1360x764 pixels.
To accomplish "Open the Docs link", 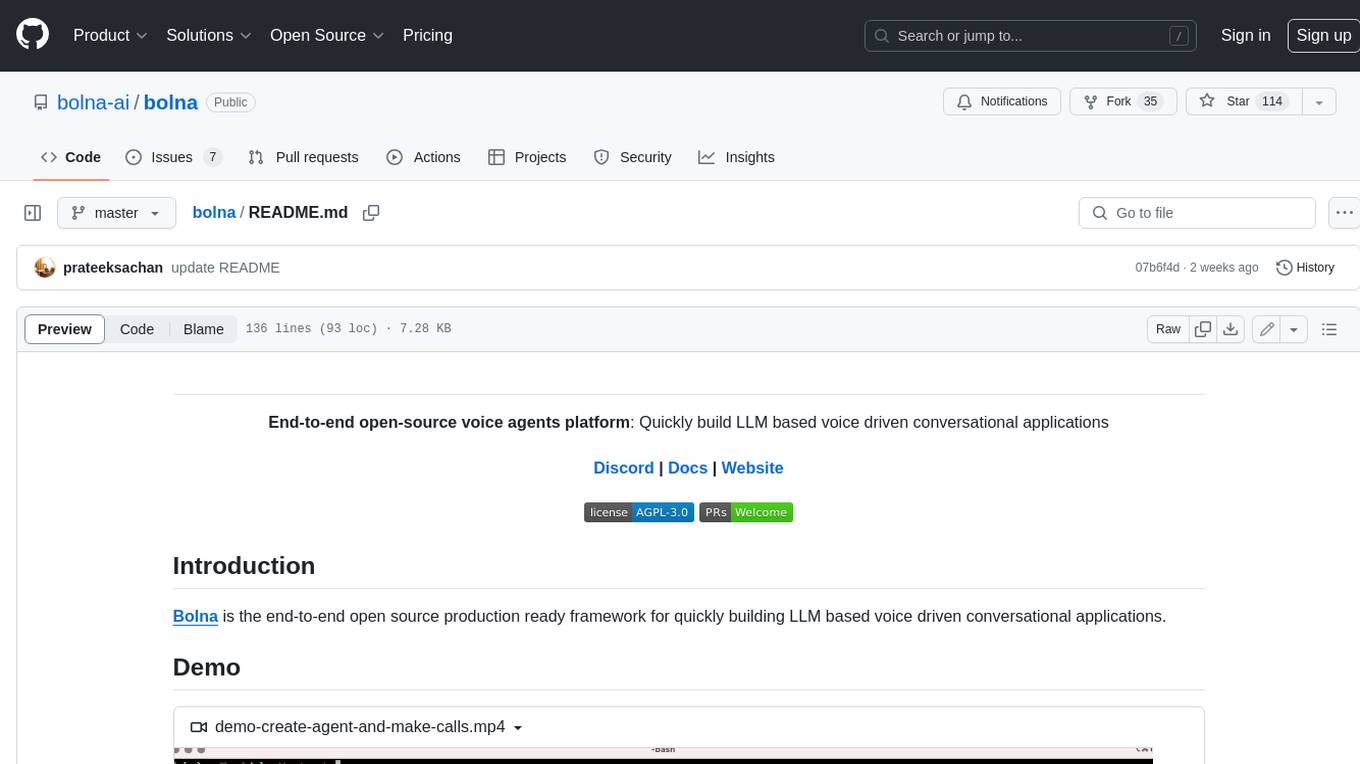I will pyautogui.click(x=687, y=468).
